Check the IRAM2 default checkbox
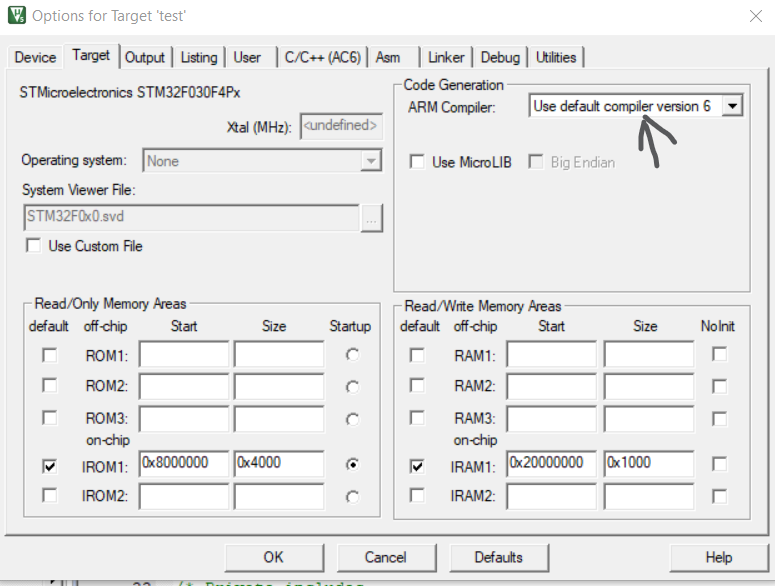The image size is (775, 586). click(417, 495)
